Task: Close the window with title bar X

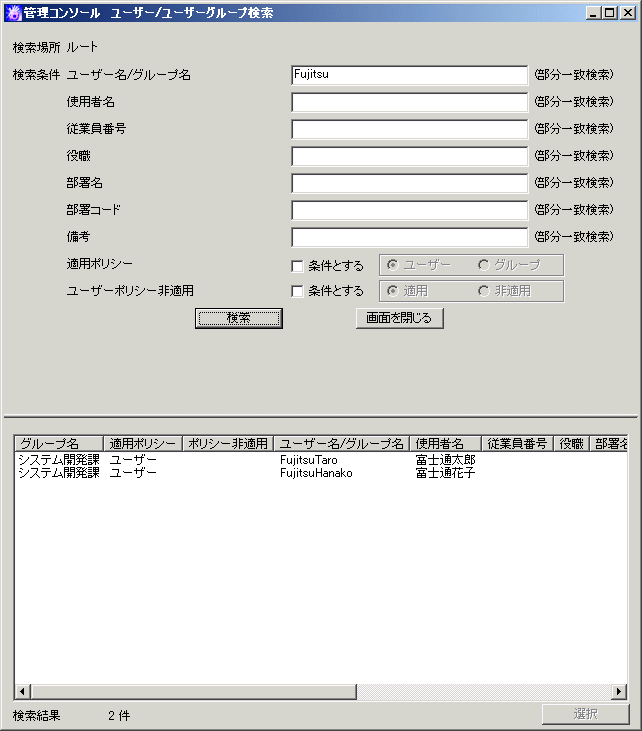Action: (x=628, y=13)
